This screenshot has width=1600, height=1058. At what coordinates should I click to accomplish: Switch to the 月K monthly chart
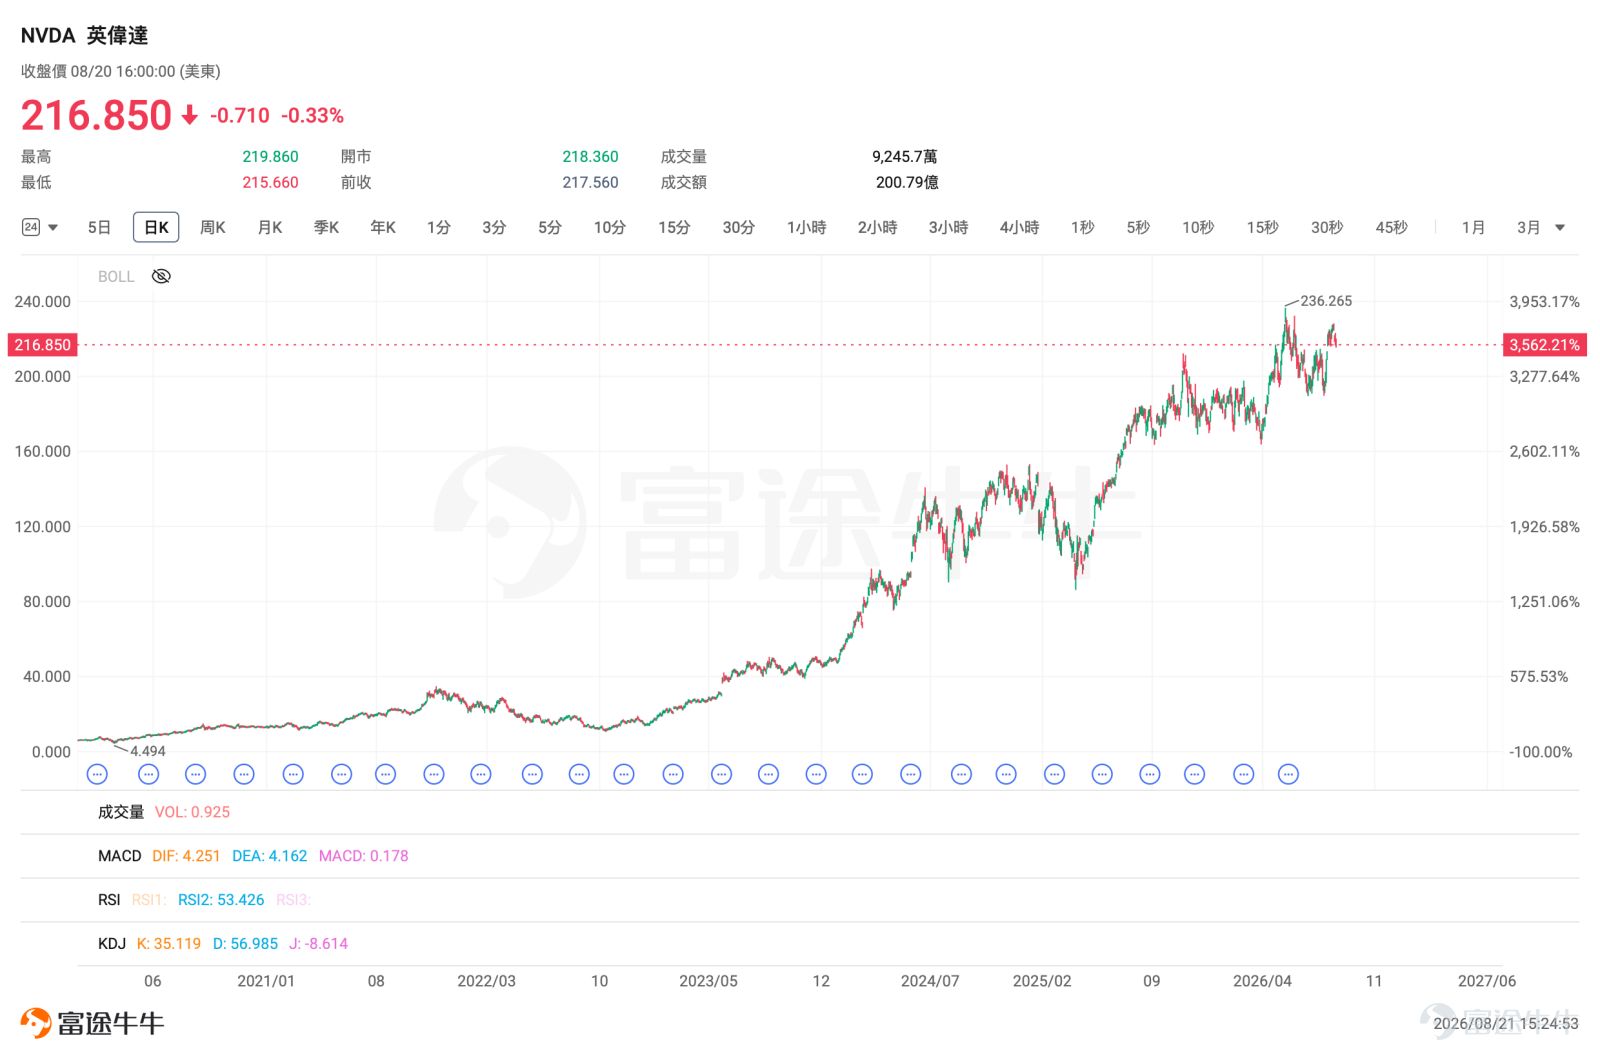click(269, 227)
